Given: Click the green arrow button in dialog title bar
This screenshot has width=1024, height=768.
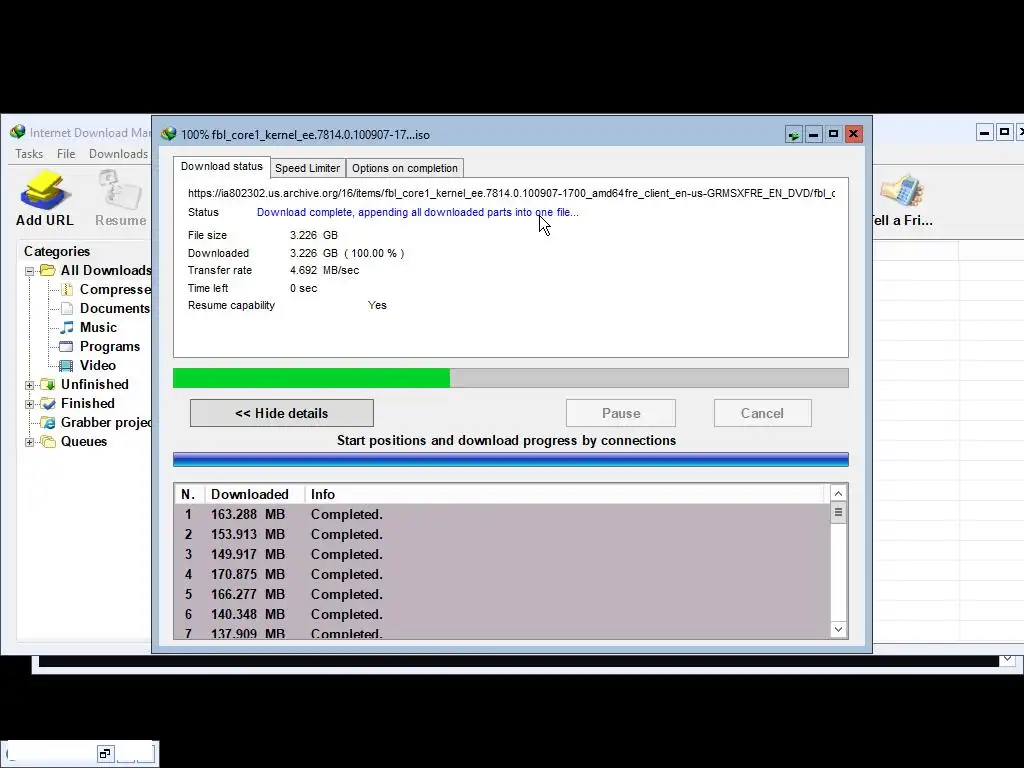Looking at the screenshot, I should tap(793, 135).
